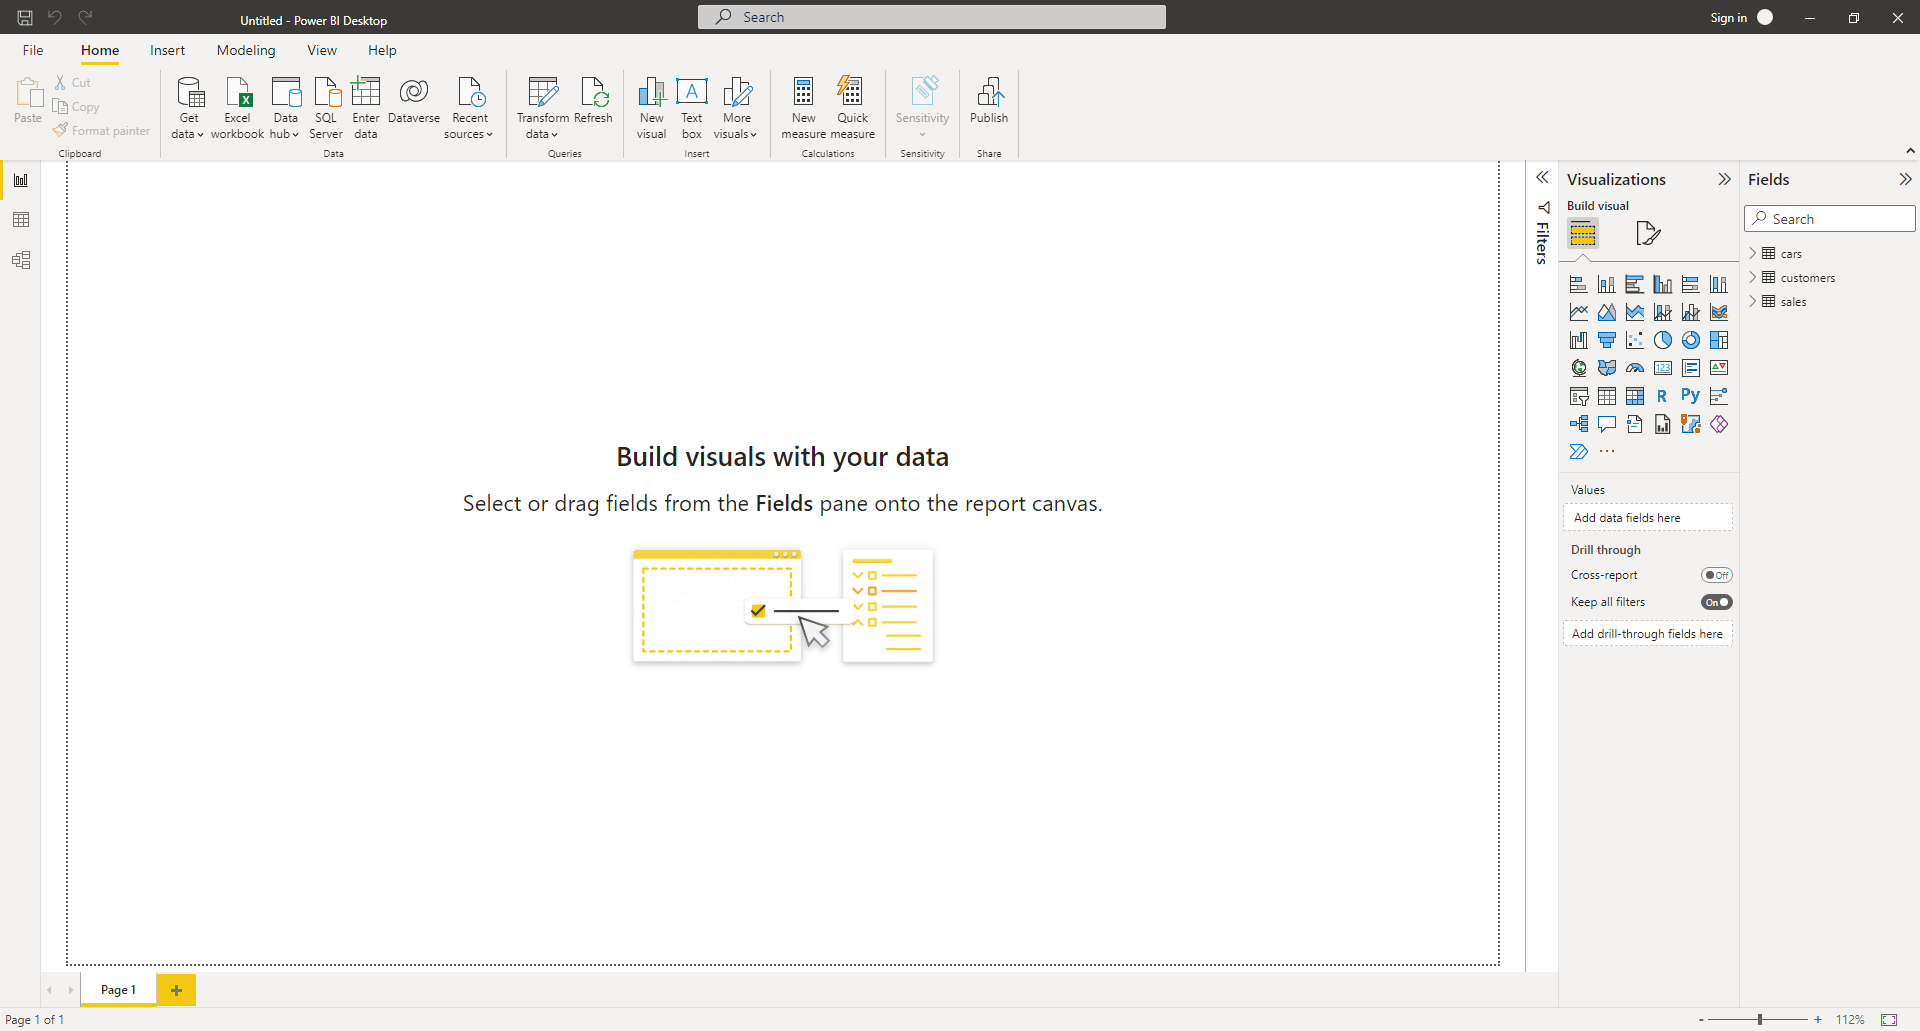Collapse the Filters pane

tap(1543, 177)
